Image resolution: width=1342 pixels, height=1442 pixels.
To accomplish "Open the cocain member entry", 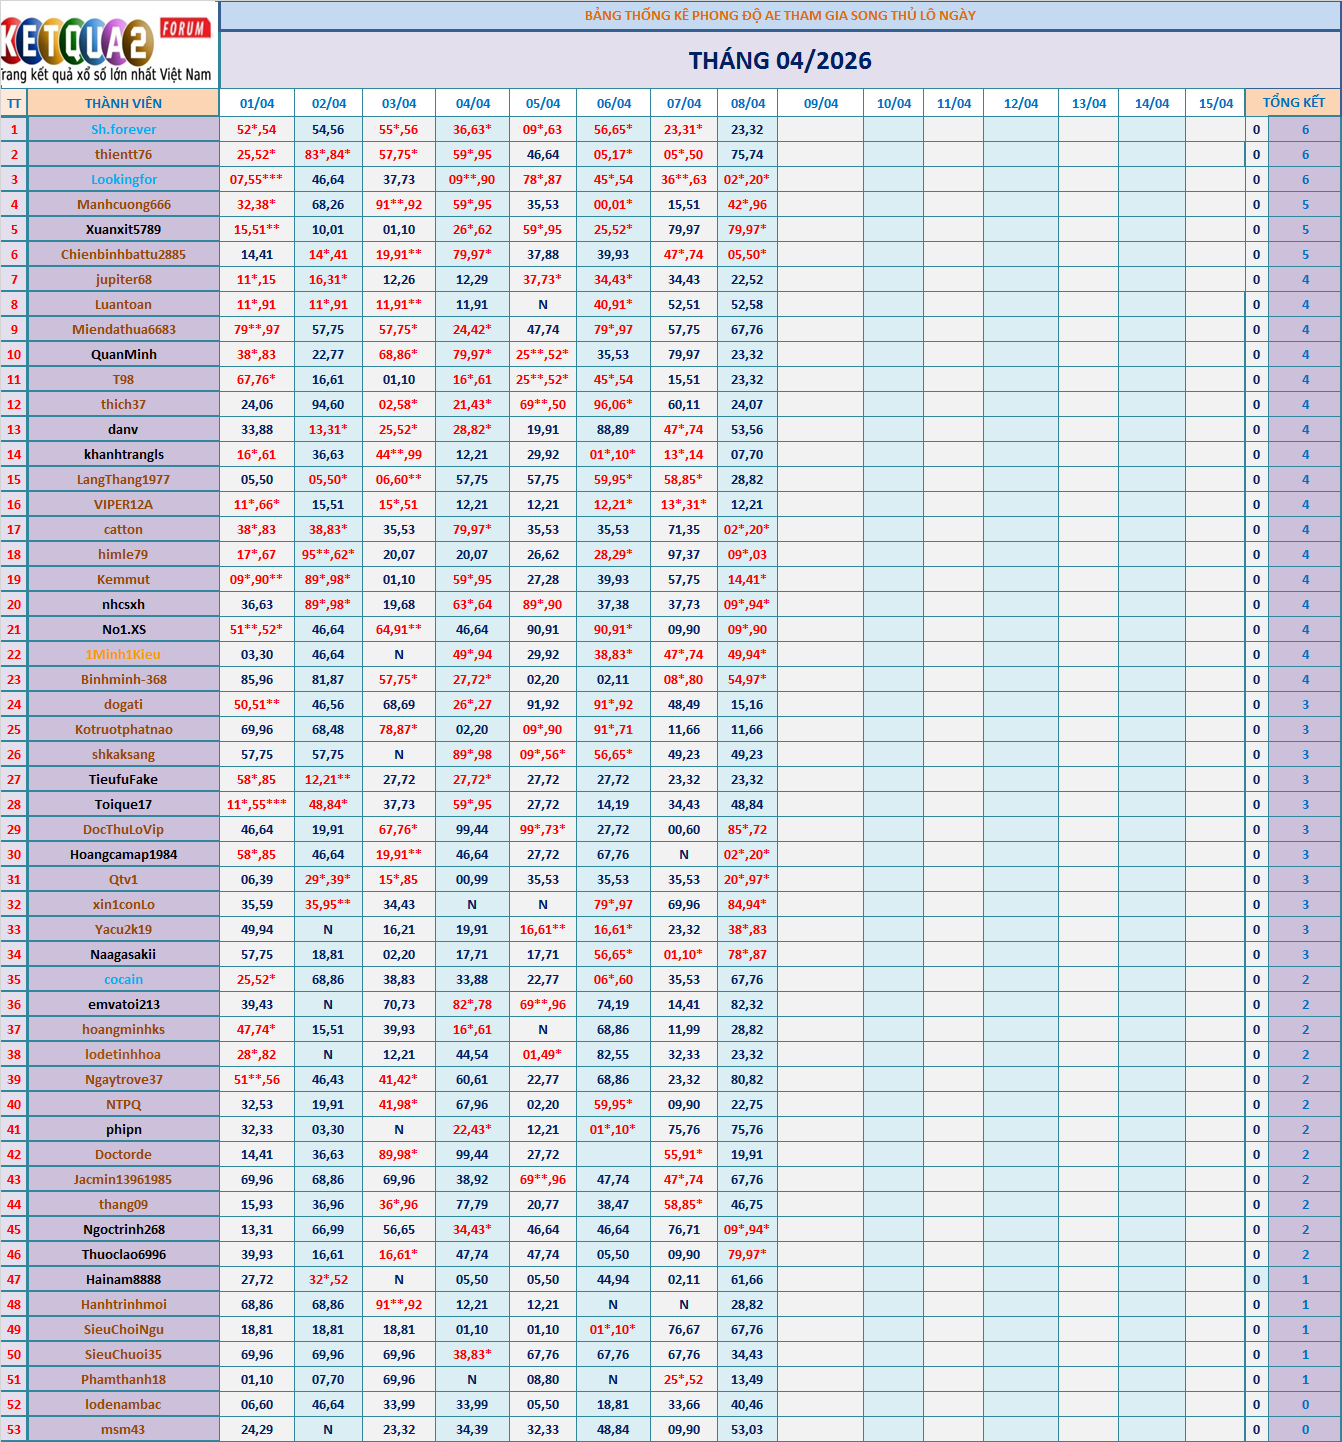I will pos(124,979).
